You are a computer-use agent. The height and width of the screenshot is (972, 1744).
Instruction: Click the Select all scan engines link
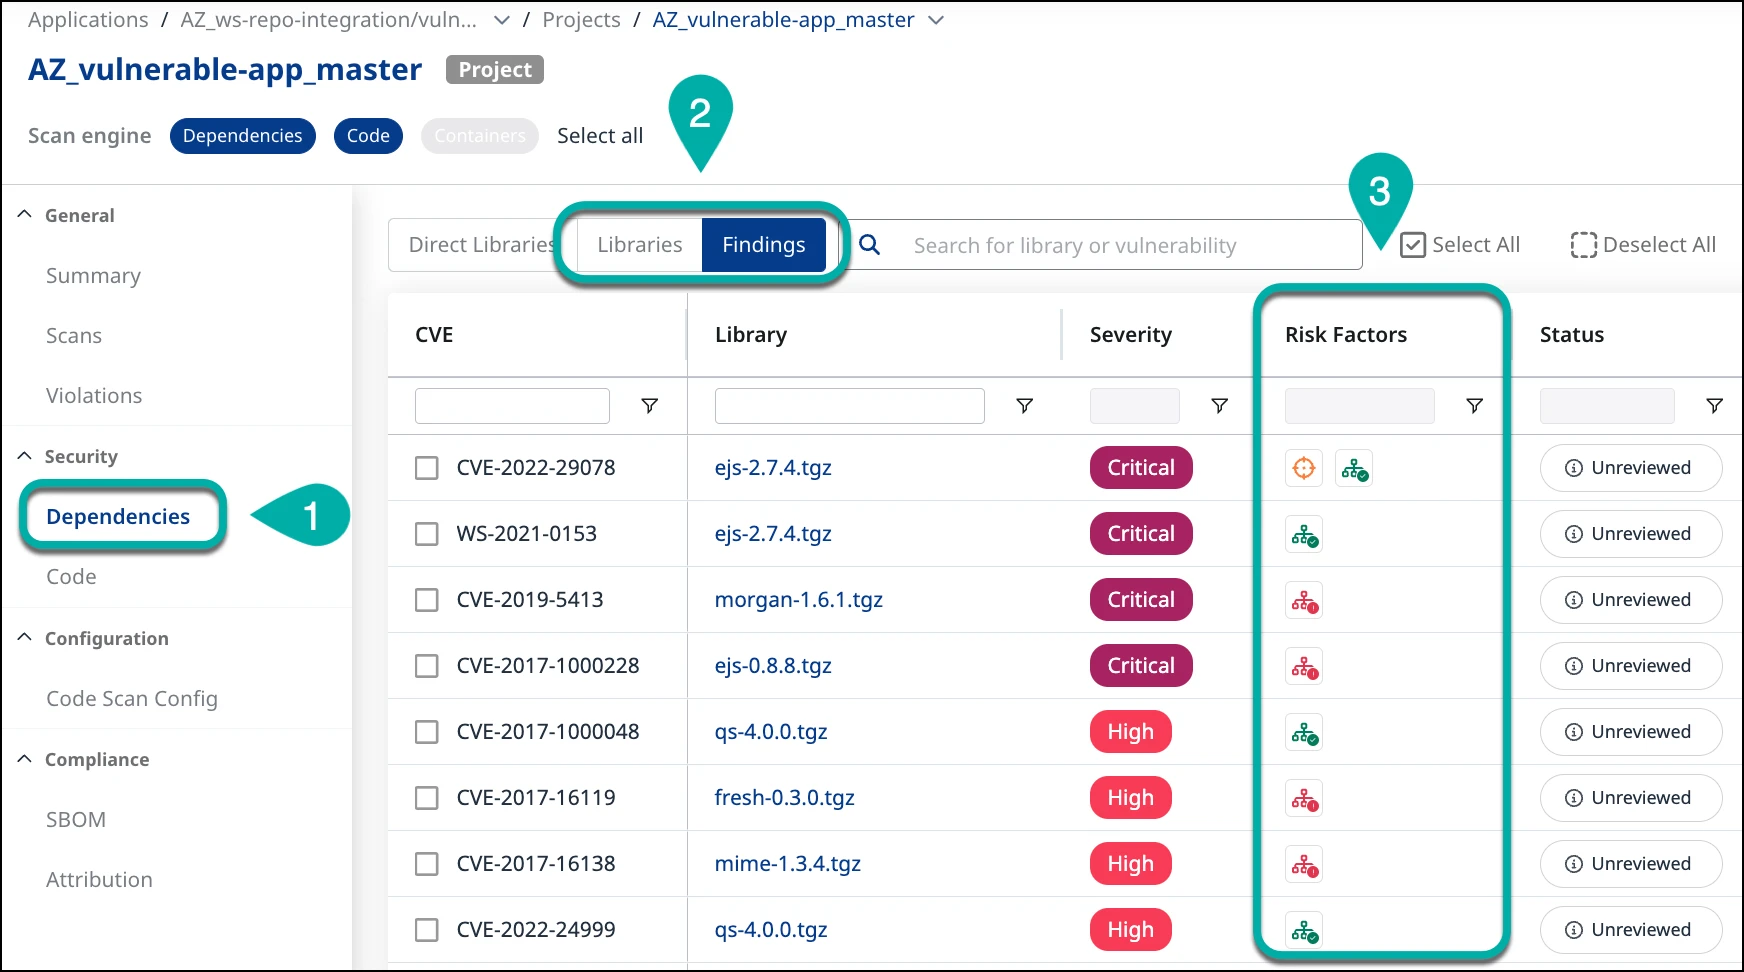click(x=599, y=135)
